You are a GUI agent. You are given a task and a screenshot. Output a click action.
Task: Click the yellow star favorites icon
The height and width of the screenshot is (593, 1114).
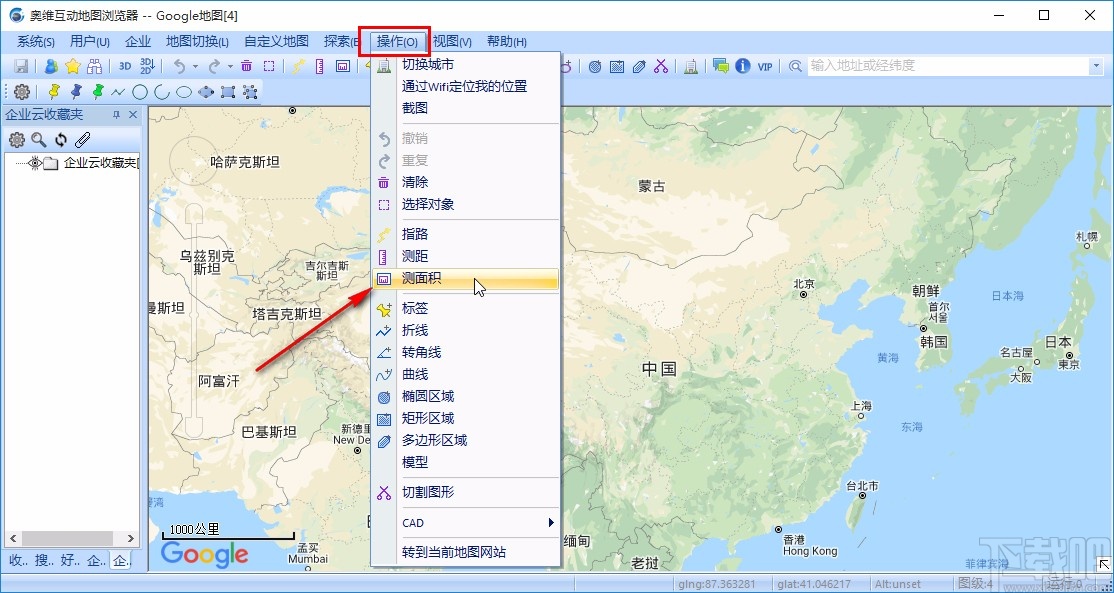72,66
